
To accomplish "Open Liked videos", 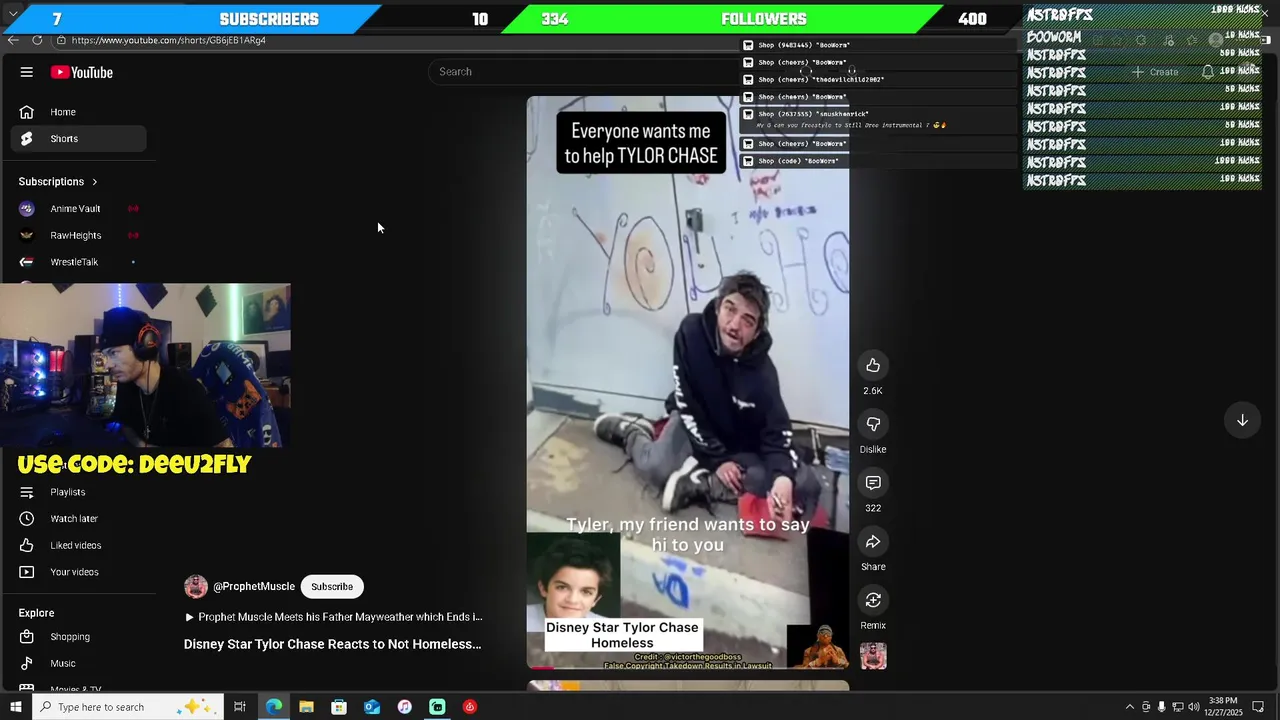I will [x=78, y=546].
